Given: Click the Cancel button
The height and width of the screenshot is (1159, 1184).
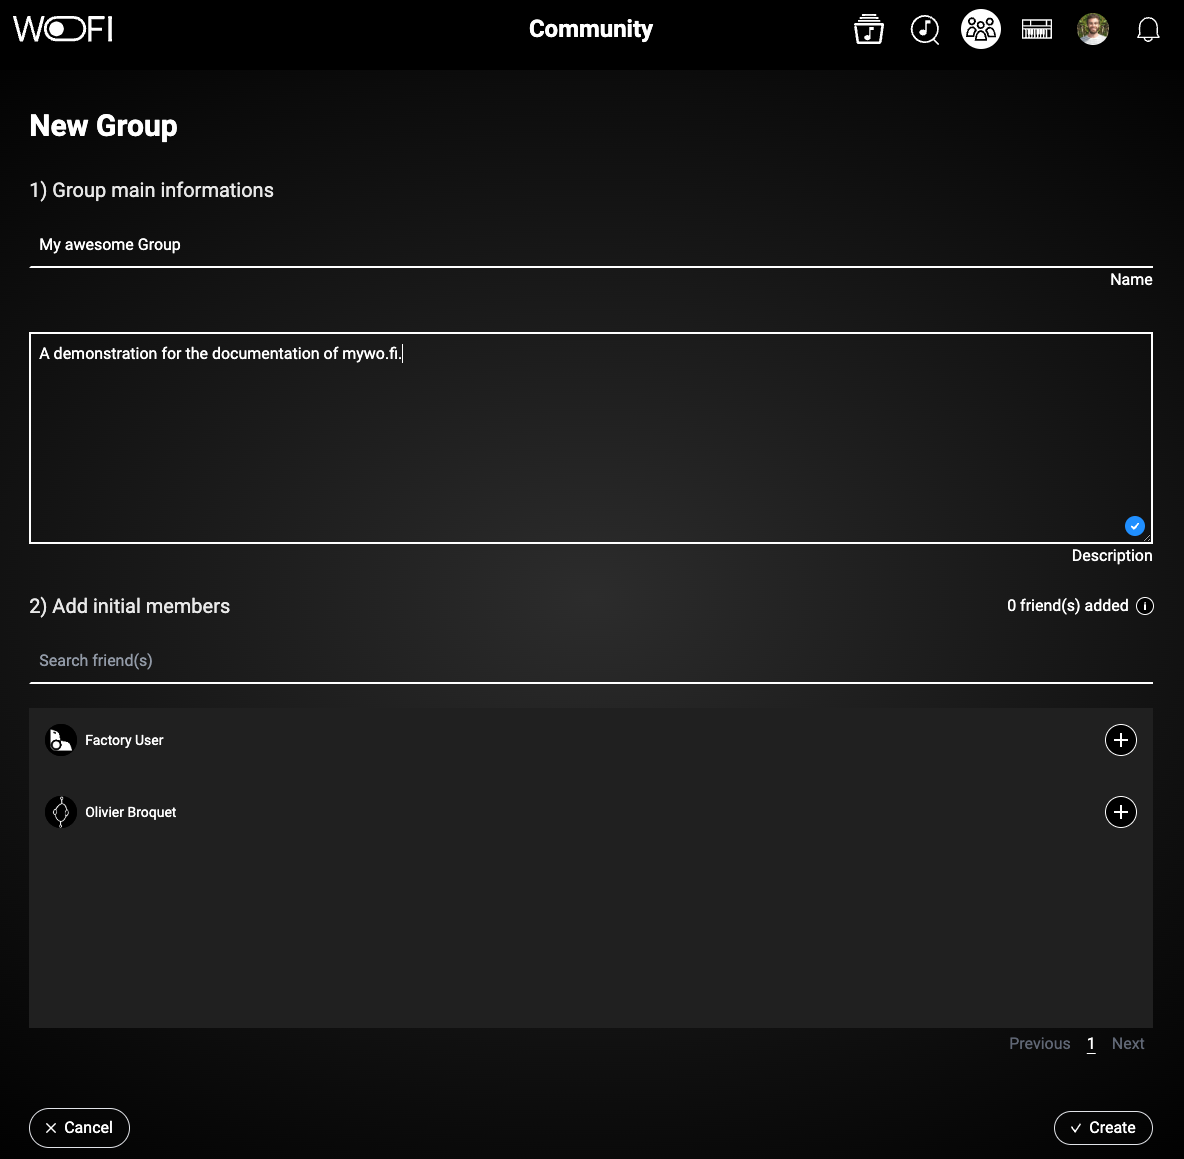Looking at the screenshot, I should tap(79, 1127).
